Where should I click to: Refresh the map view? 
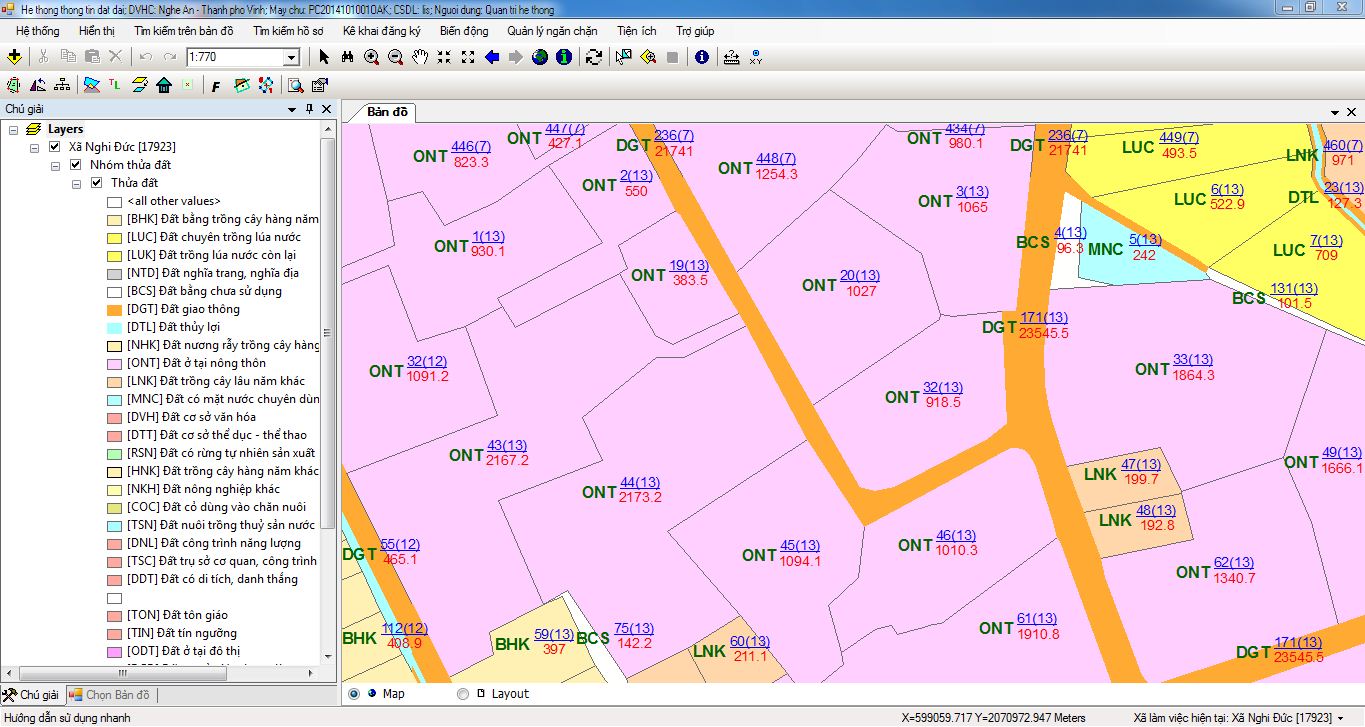click(594, 57)
